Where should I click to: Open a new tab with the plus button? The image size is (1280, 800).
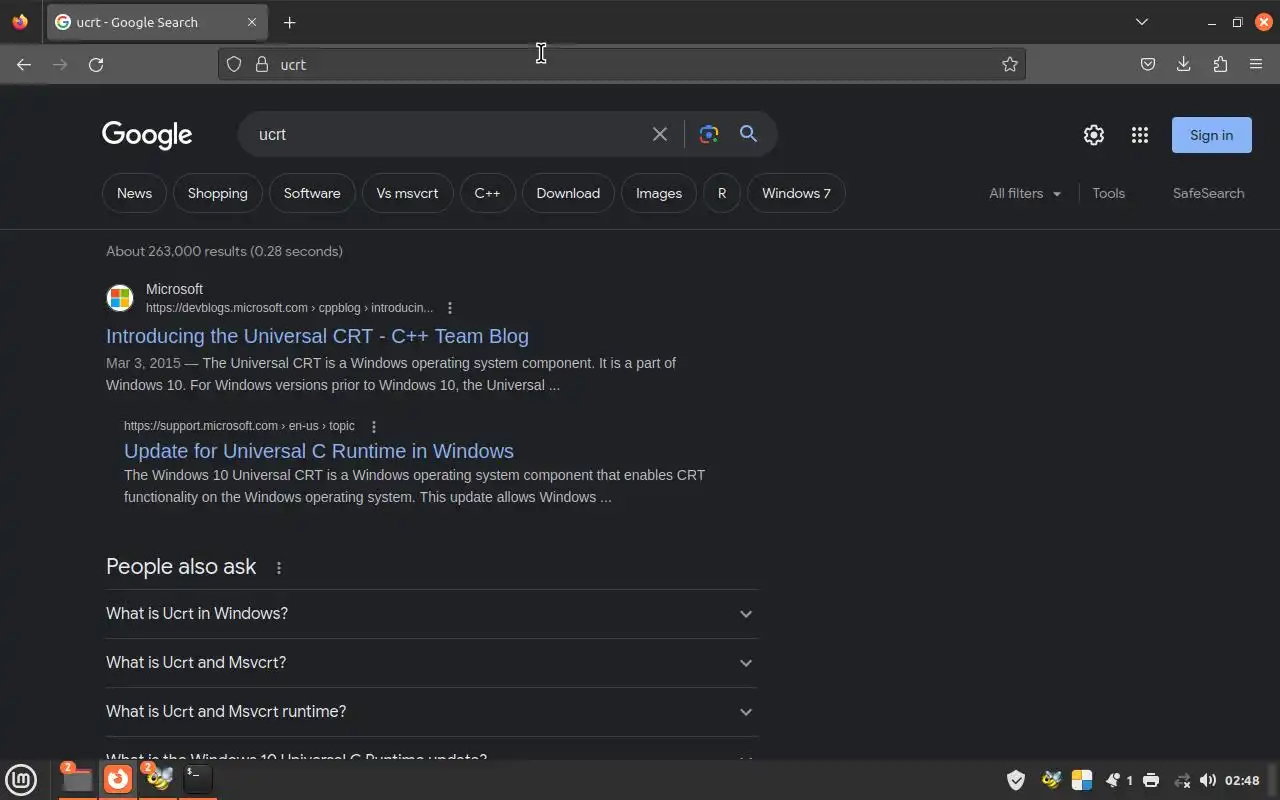[x=290, y=22]
